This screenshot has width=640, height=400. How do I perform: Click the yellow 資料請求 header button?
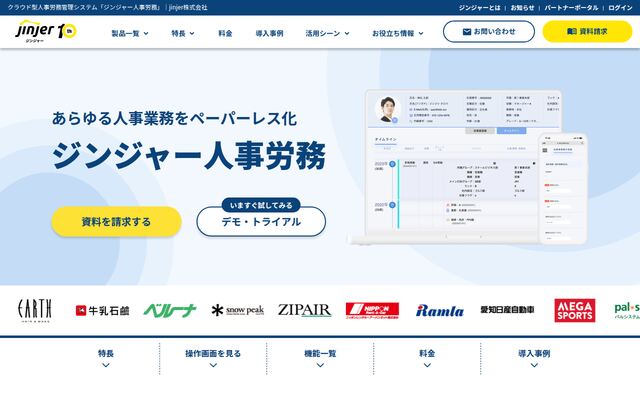587,31
